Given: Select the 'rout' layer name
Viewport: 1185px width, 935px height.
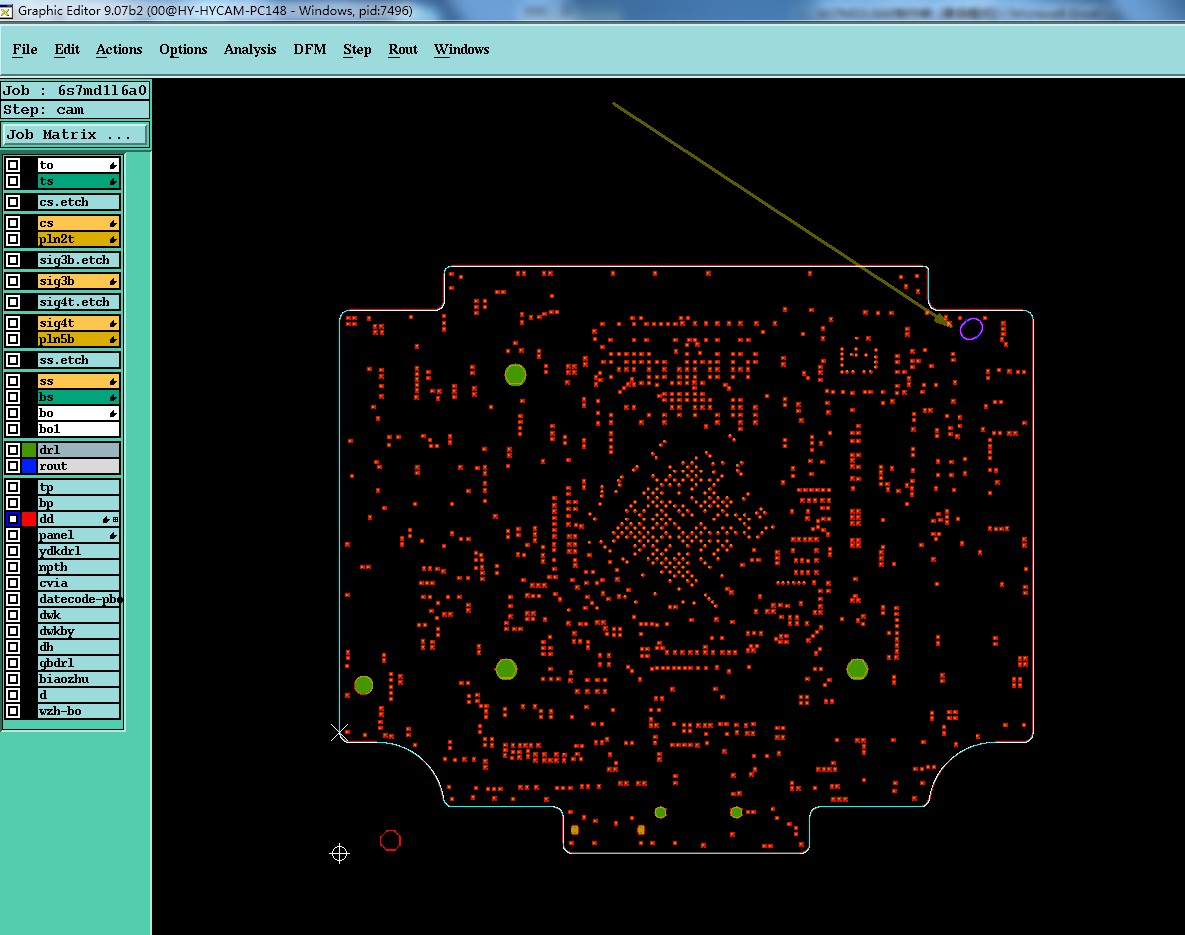Looking at the screenshot, I should tap(53, 466).
